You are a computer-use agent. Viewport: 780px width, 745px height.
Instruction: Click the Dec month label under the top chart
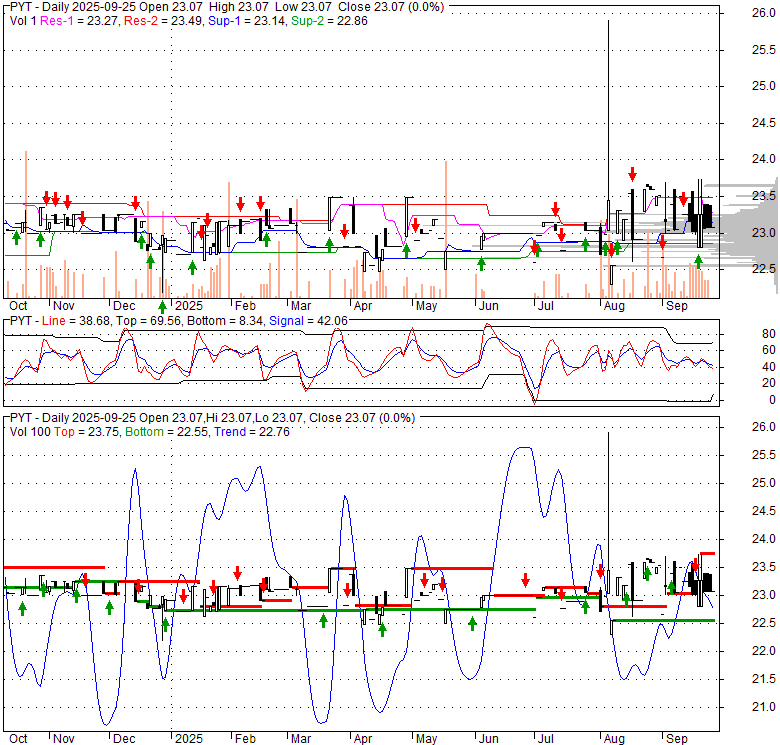(x=124, y=306)
